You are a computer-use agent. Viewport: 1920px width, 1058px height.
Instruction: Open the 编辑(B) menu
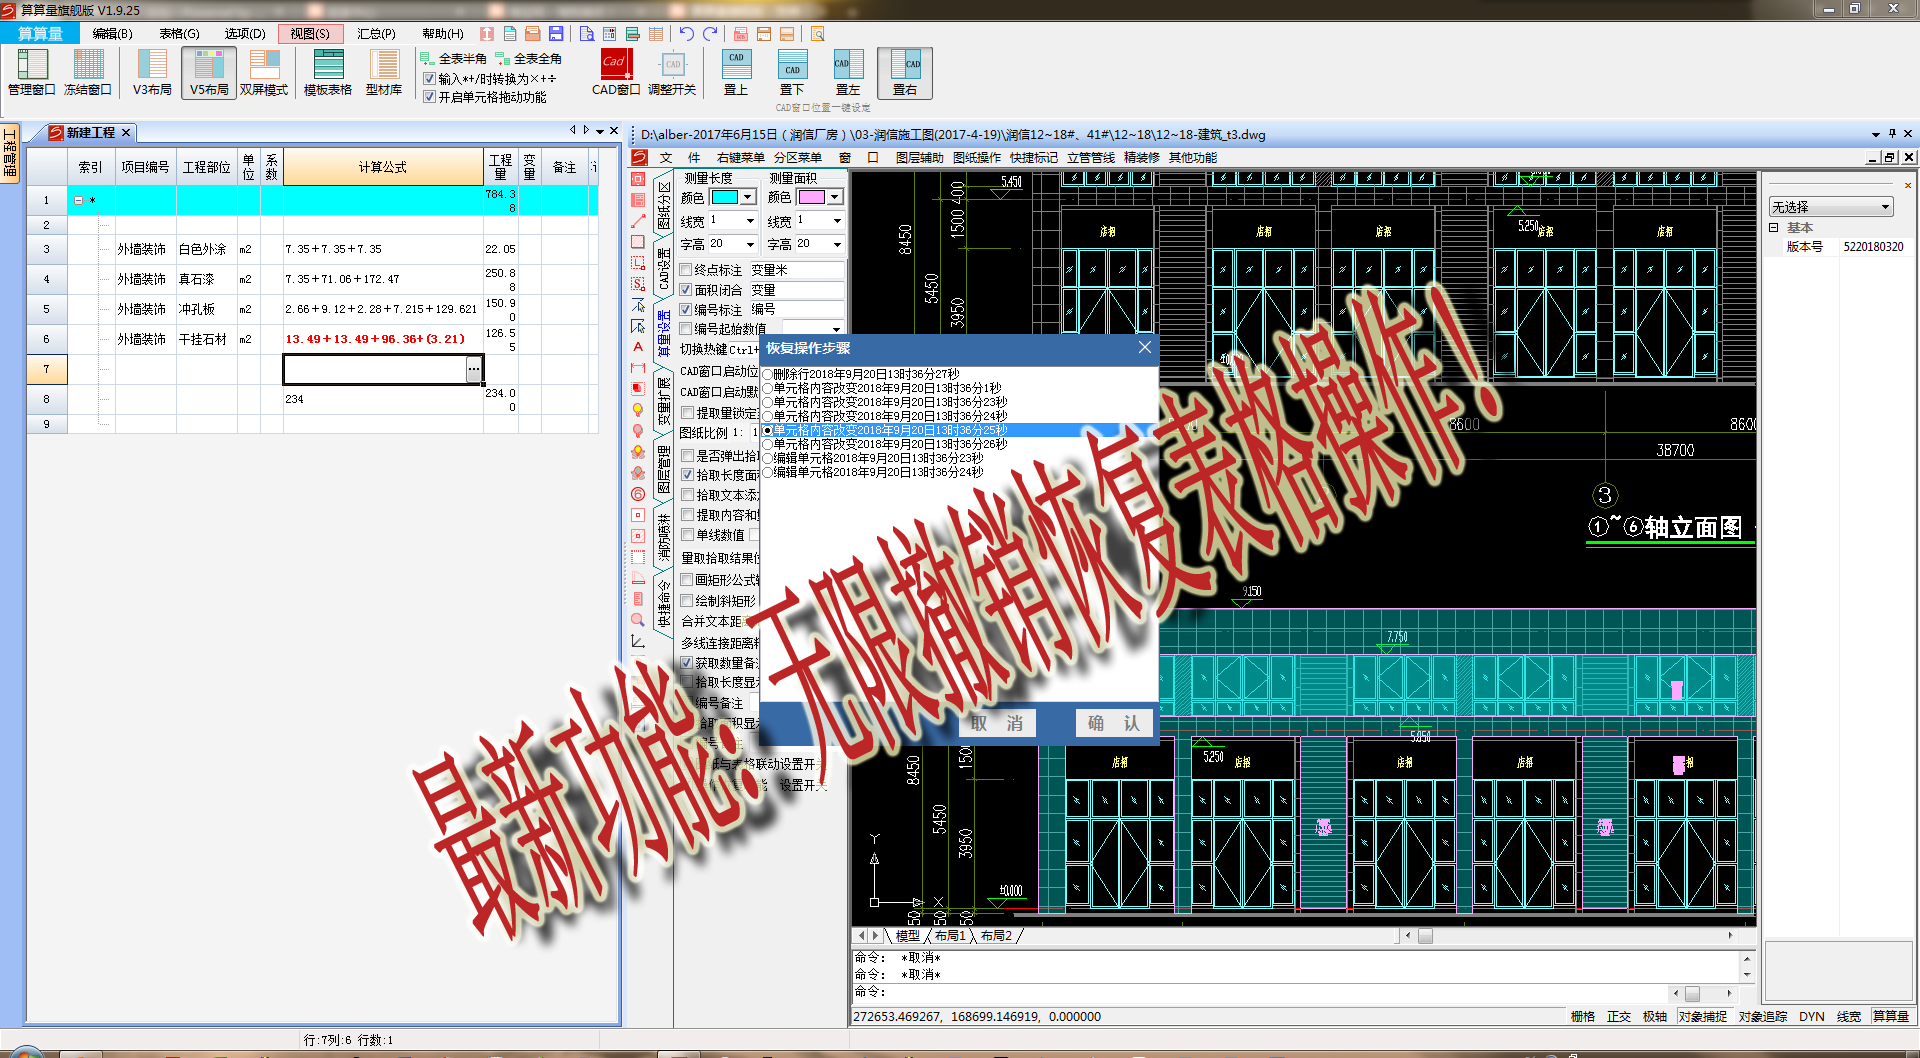click(x=112, y=34)
